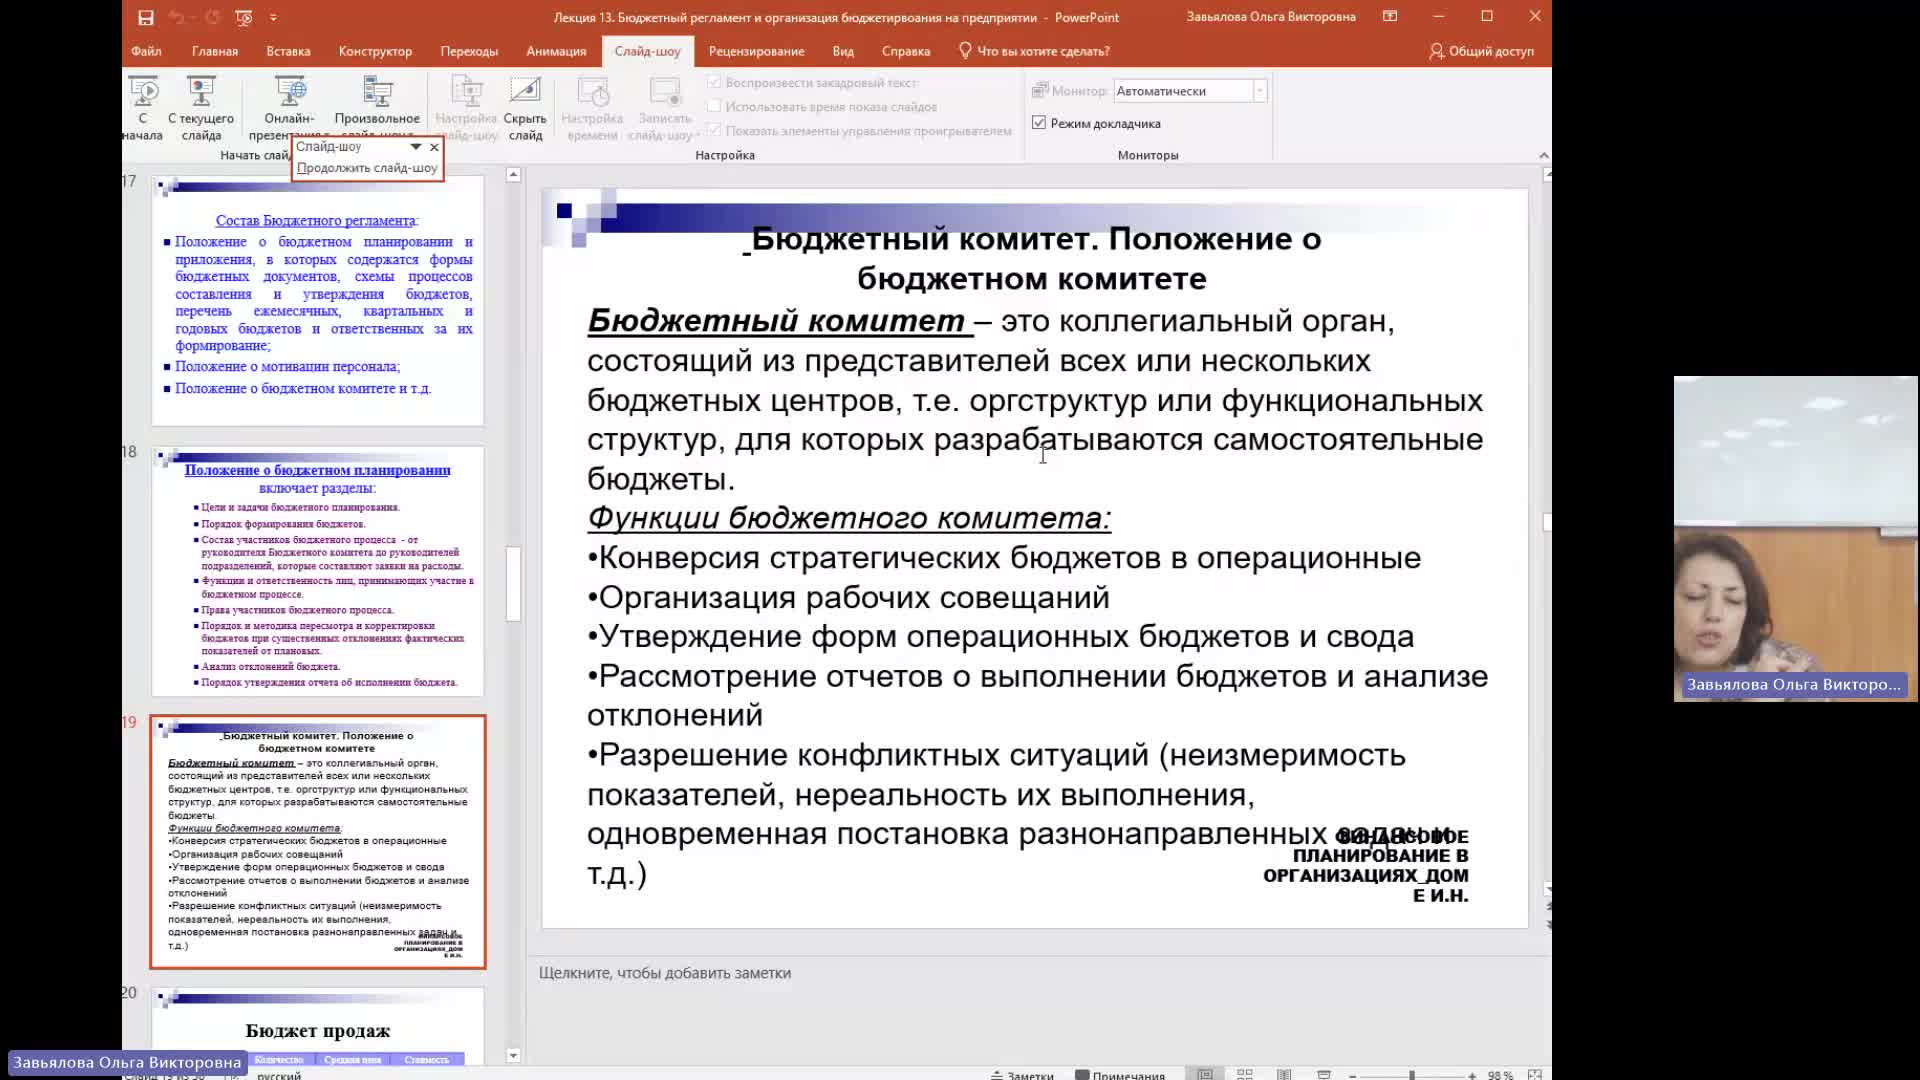
Task: Switch to the Анимация tab
Action: (556, 51)
